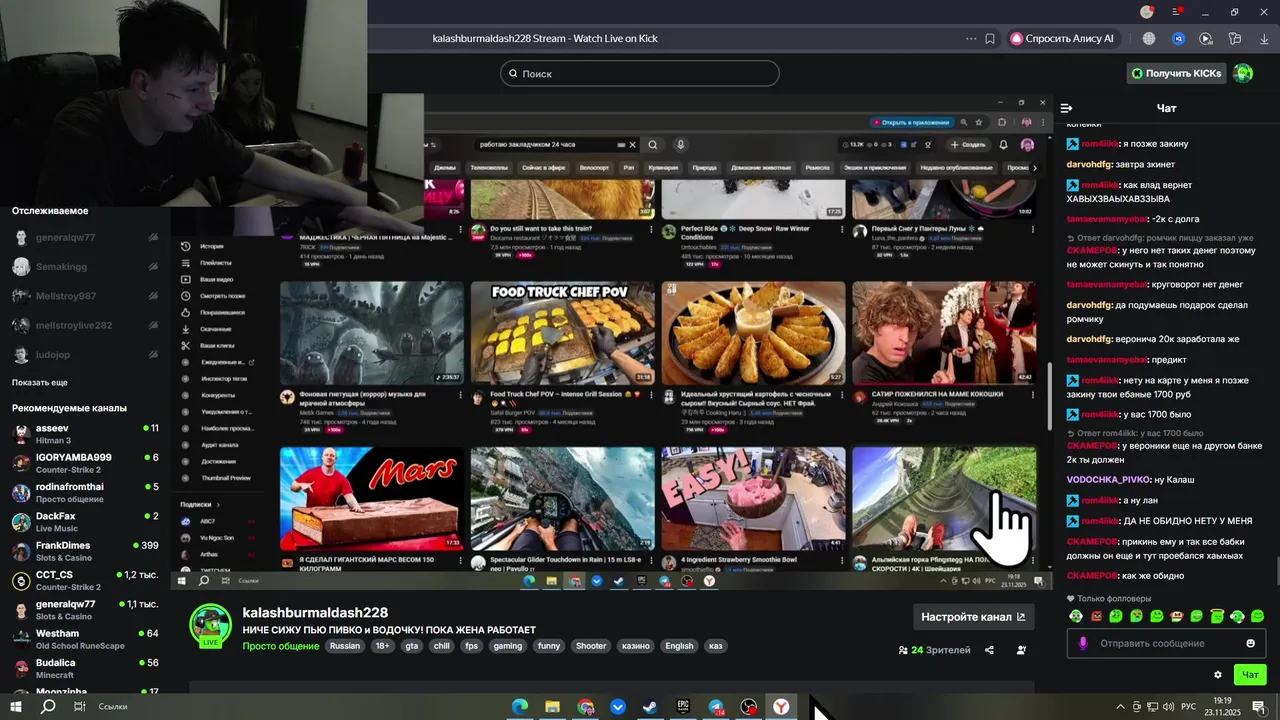Open followed channel Semakingg
Screen dimensions: 1280x720
(x=85, y=267)
